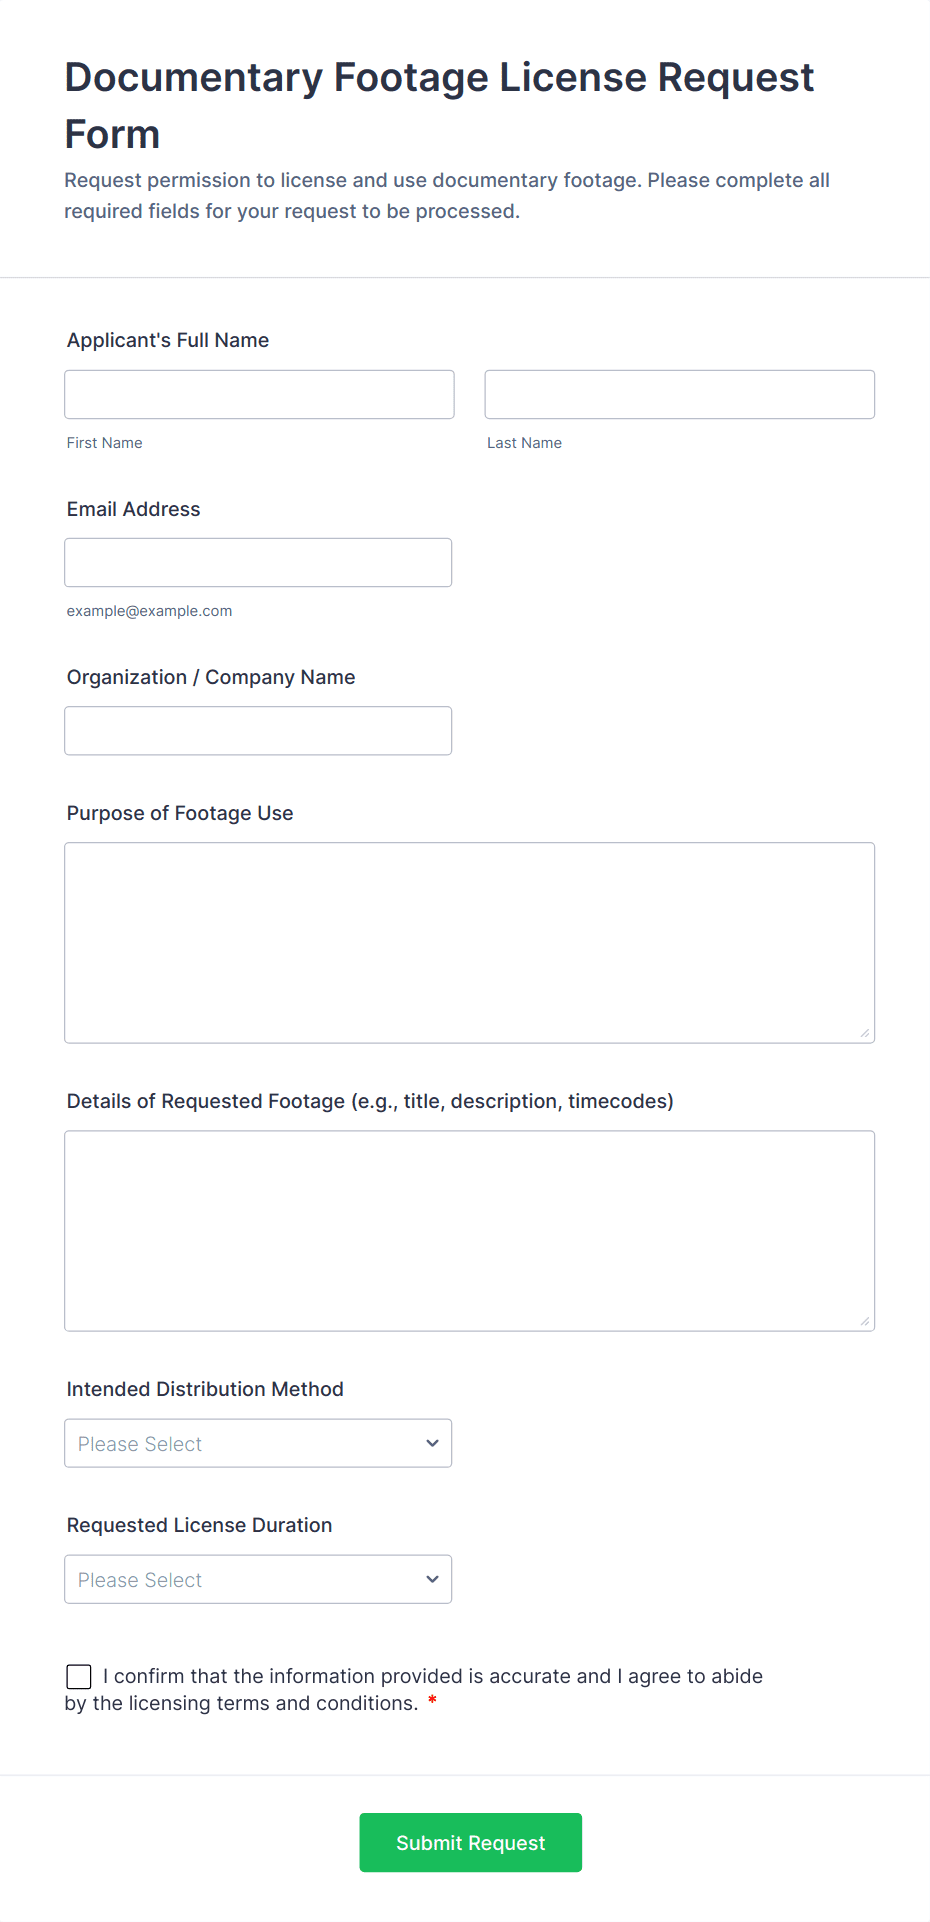The width and height of the screenshot is (930, 1922).
Task: Click the resize handle of Purpose textarea
Action: (x=864, y=1032)
